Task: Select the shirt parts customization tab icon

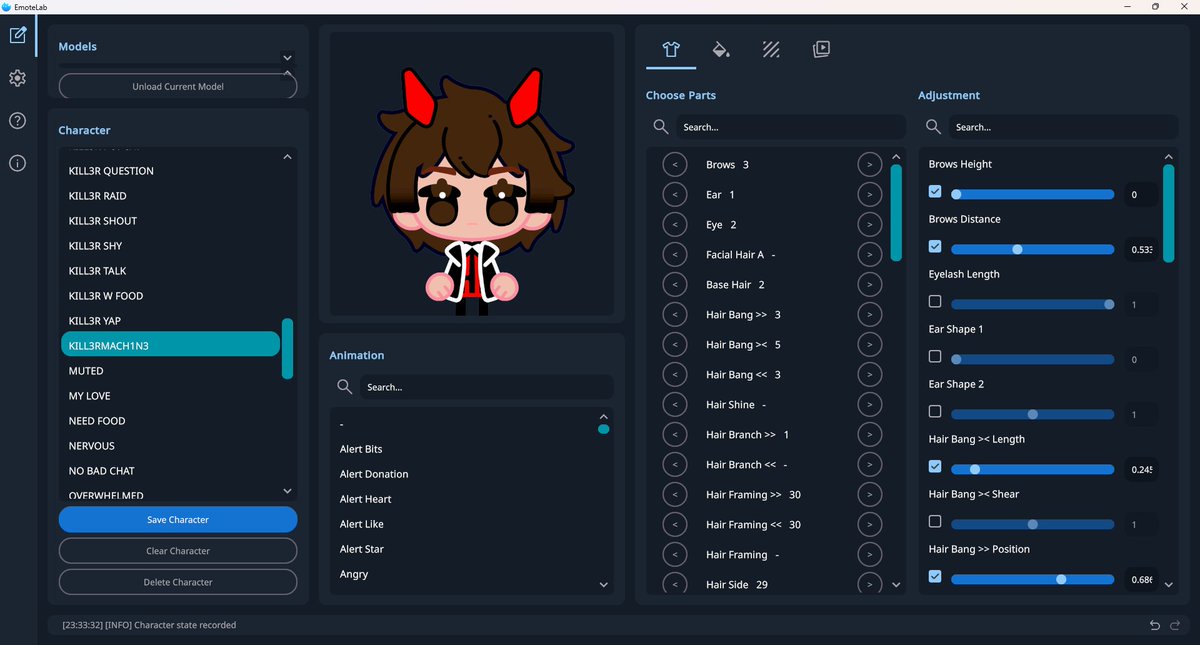Action: click(x=671, y=48)
